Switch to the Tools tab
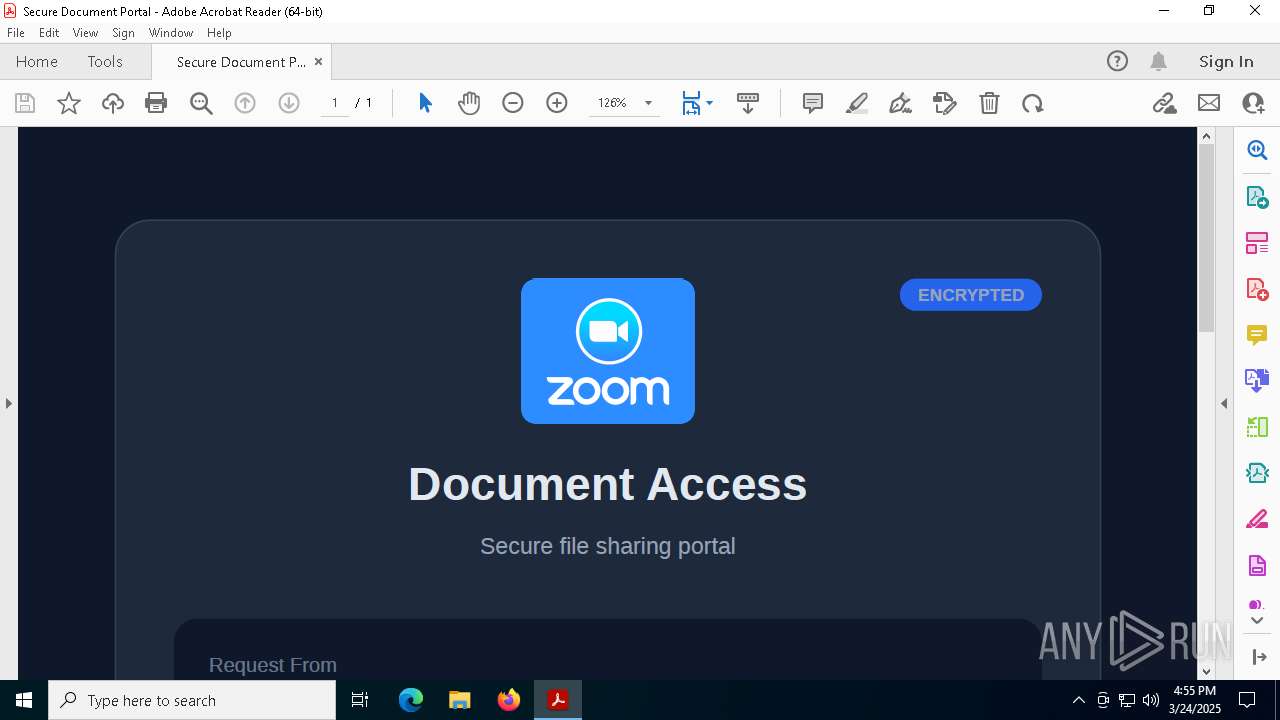 click(x=105, y=61)
